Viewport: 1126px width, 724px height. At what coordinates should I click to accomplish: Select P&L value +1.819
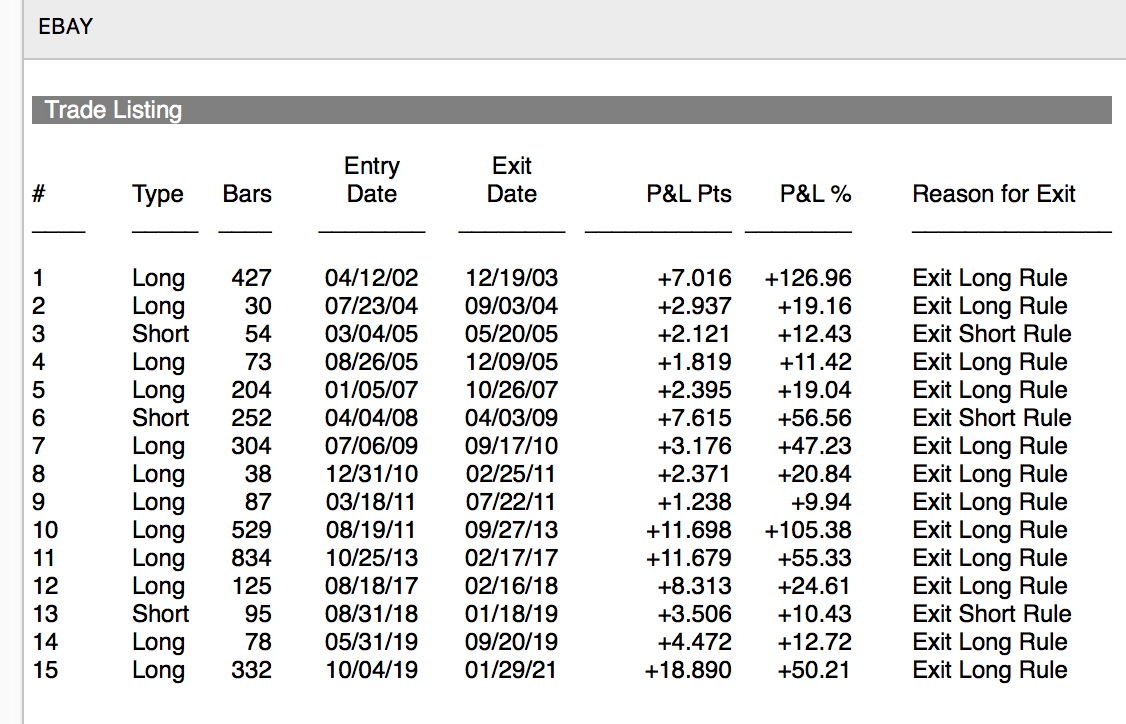694,362
